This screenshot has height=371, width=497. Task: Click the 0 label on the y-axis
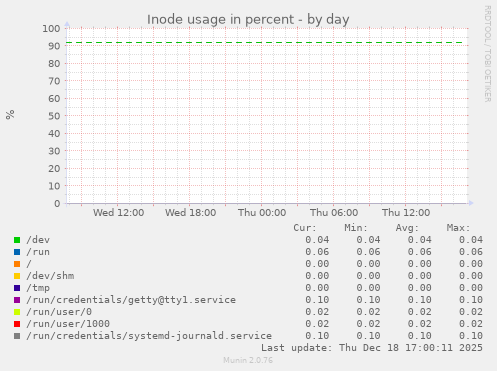57,203
